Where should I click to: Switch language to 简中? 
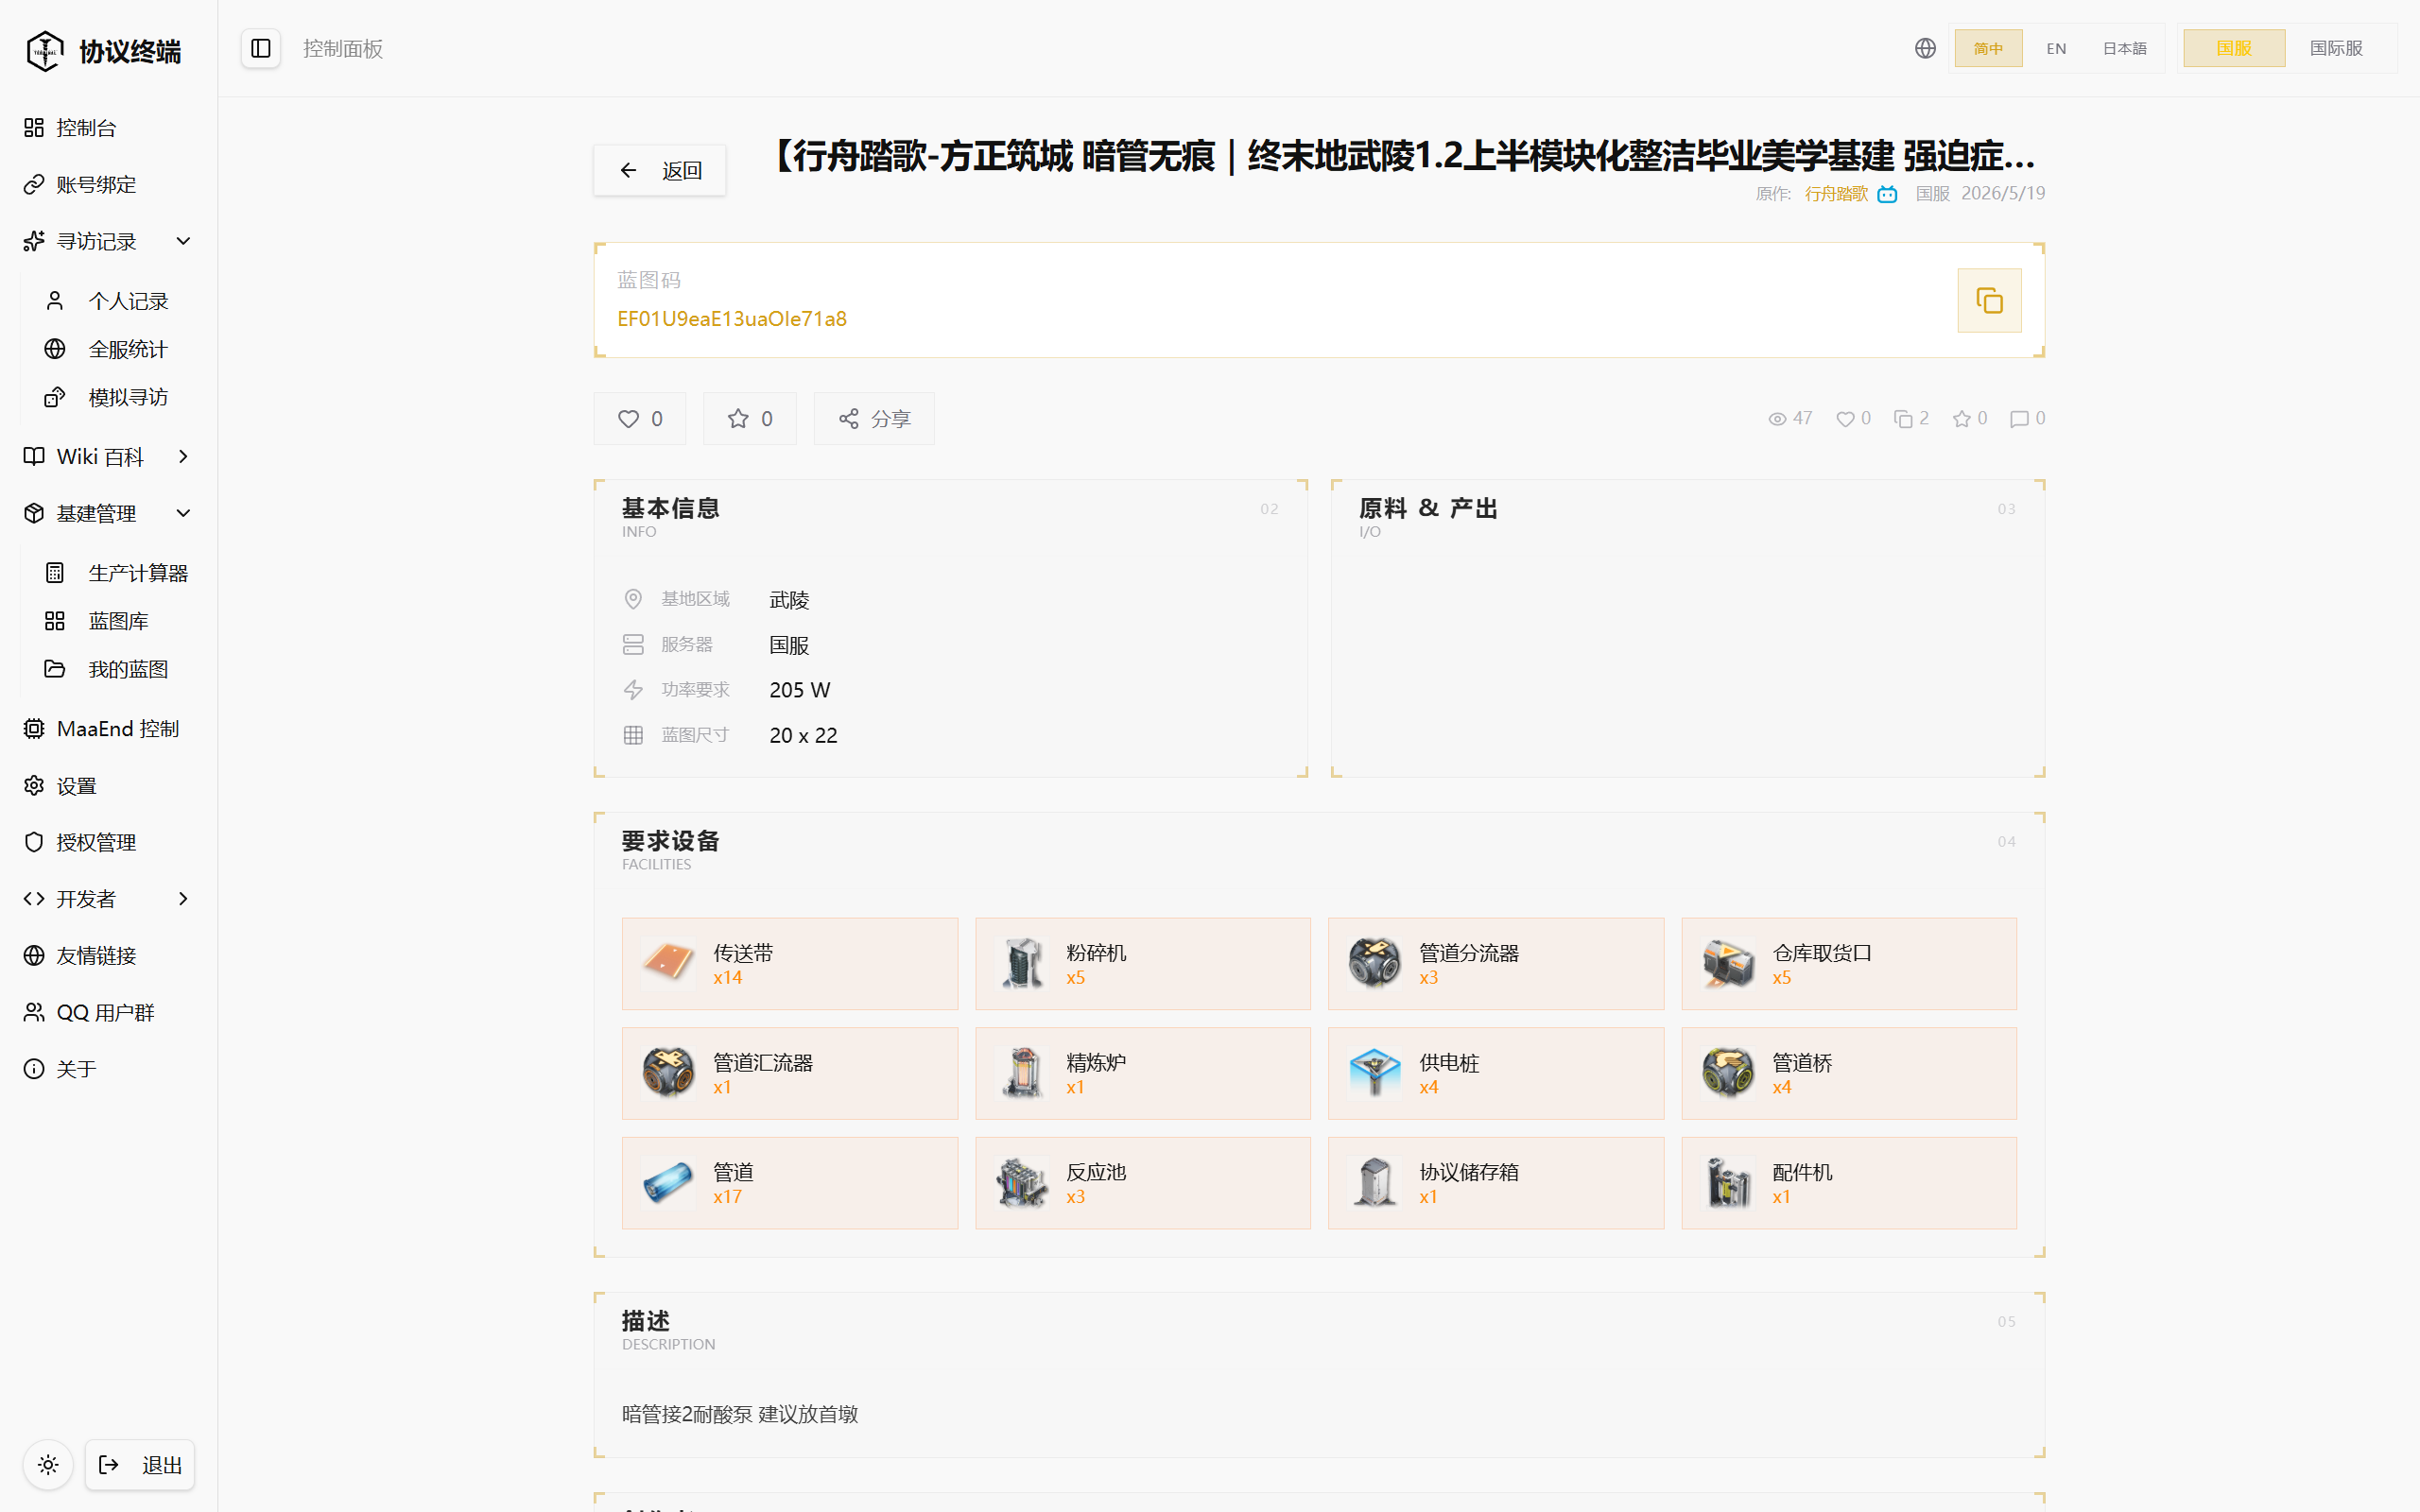pyautogui.click(x=1988, y=48)
